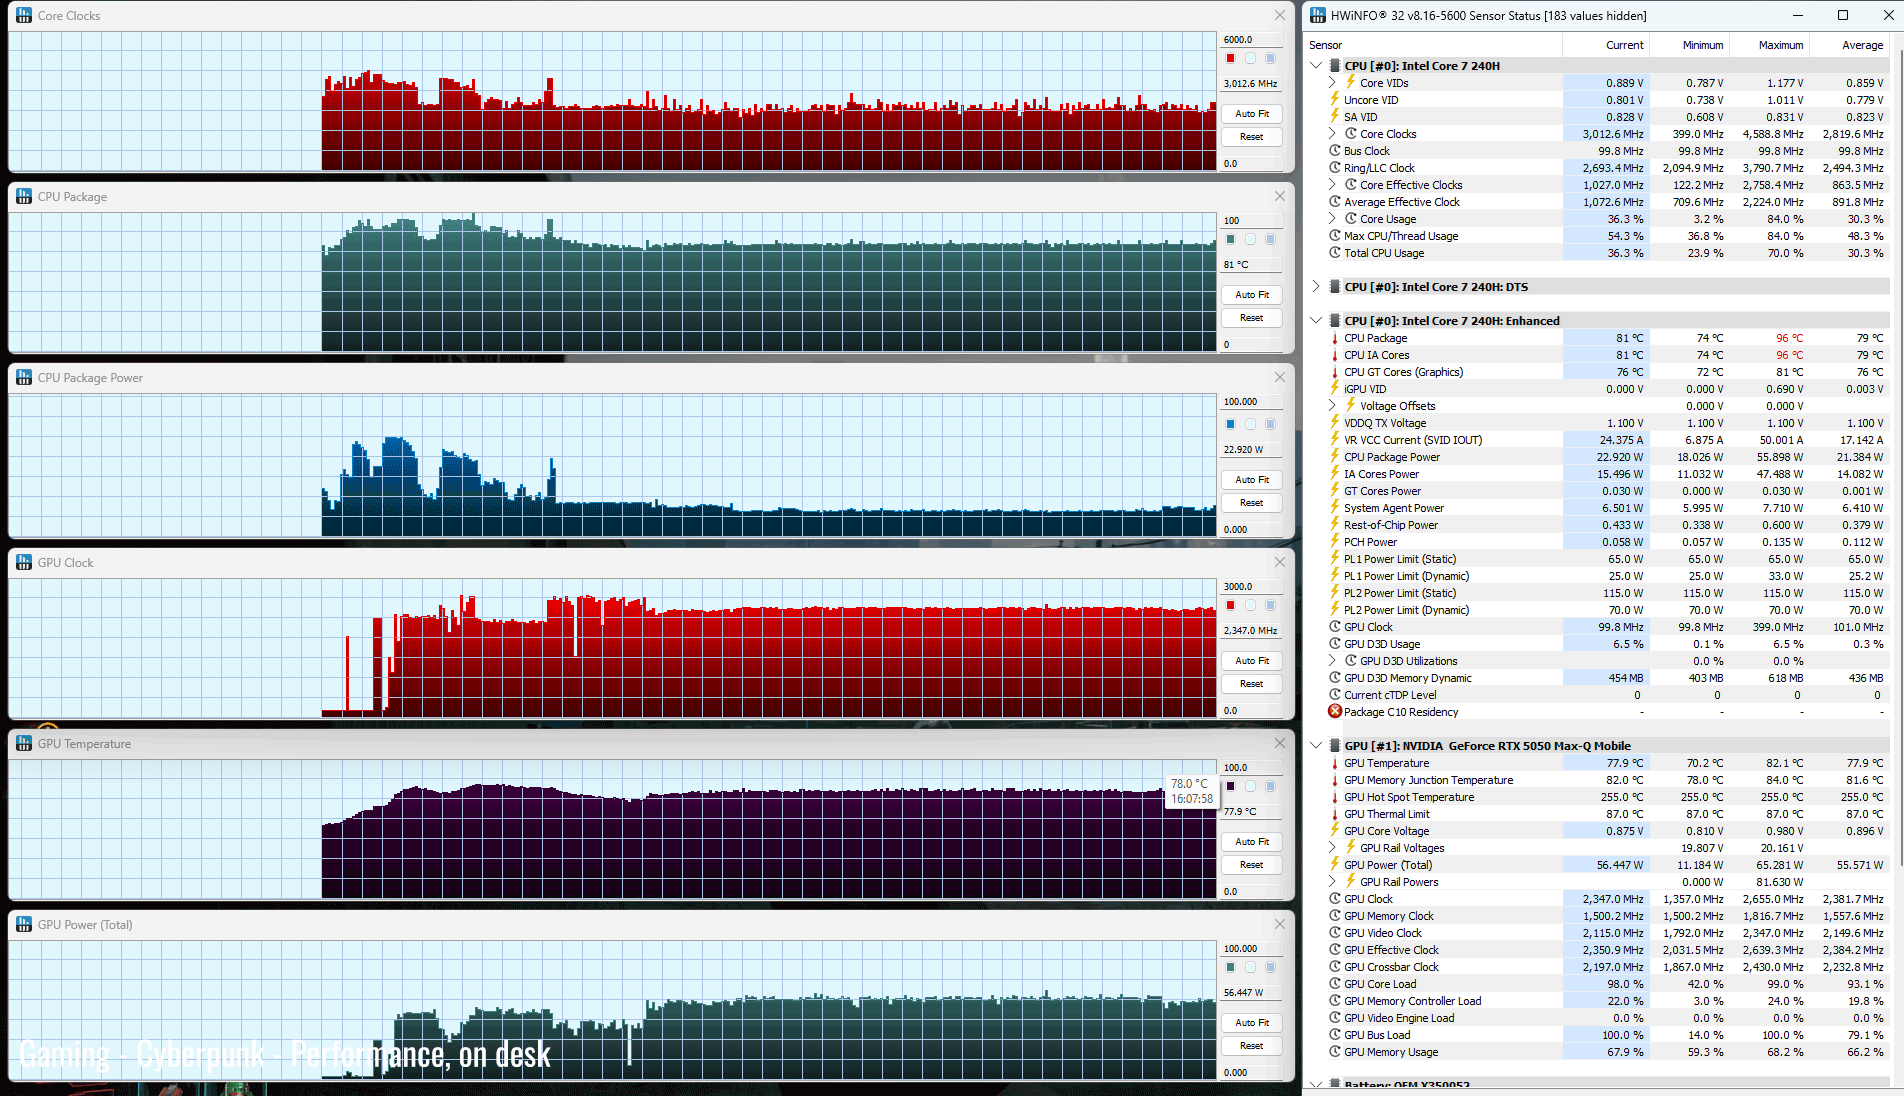Expand the CPU Intel Core 7 240H: DTS section
This screenshot has width=1904, height=1096.
click(x=1316, y=286)
